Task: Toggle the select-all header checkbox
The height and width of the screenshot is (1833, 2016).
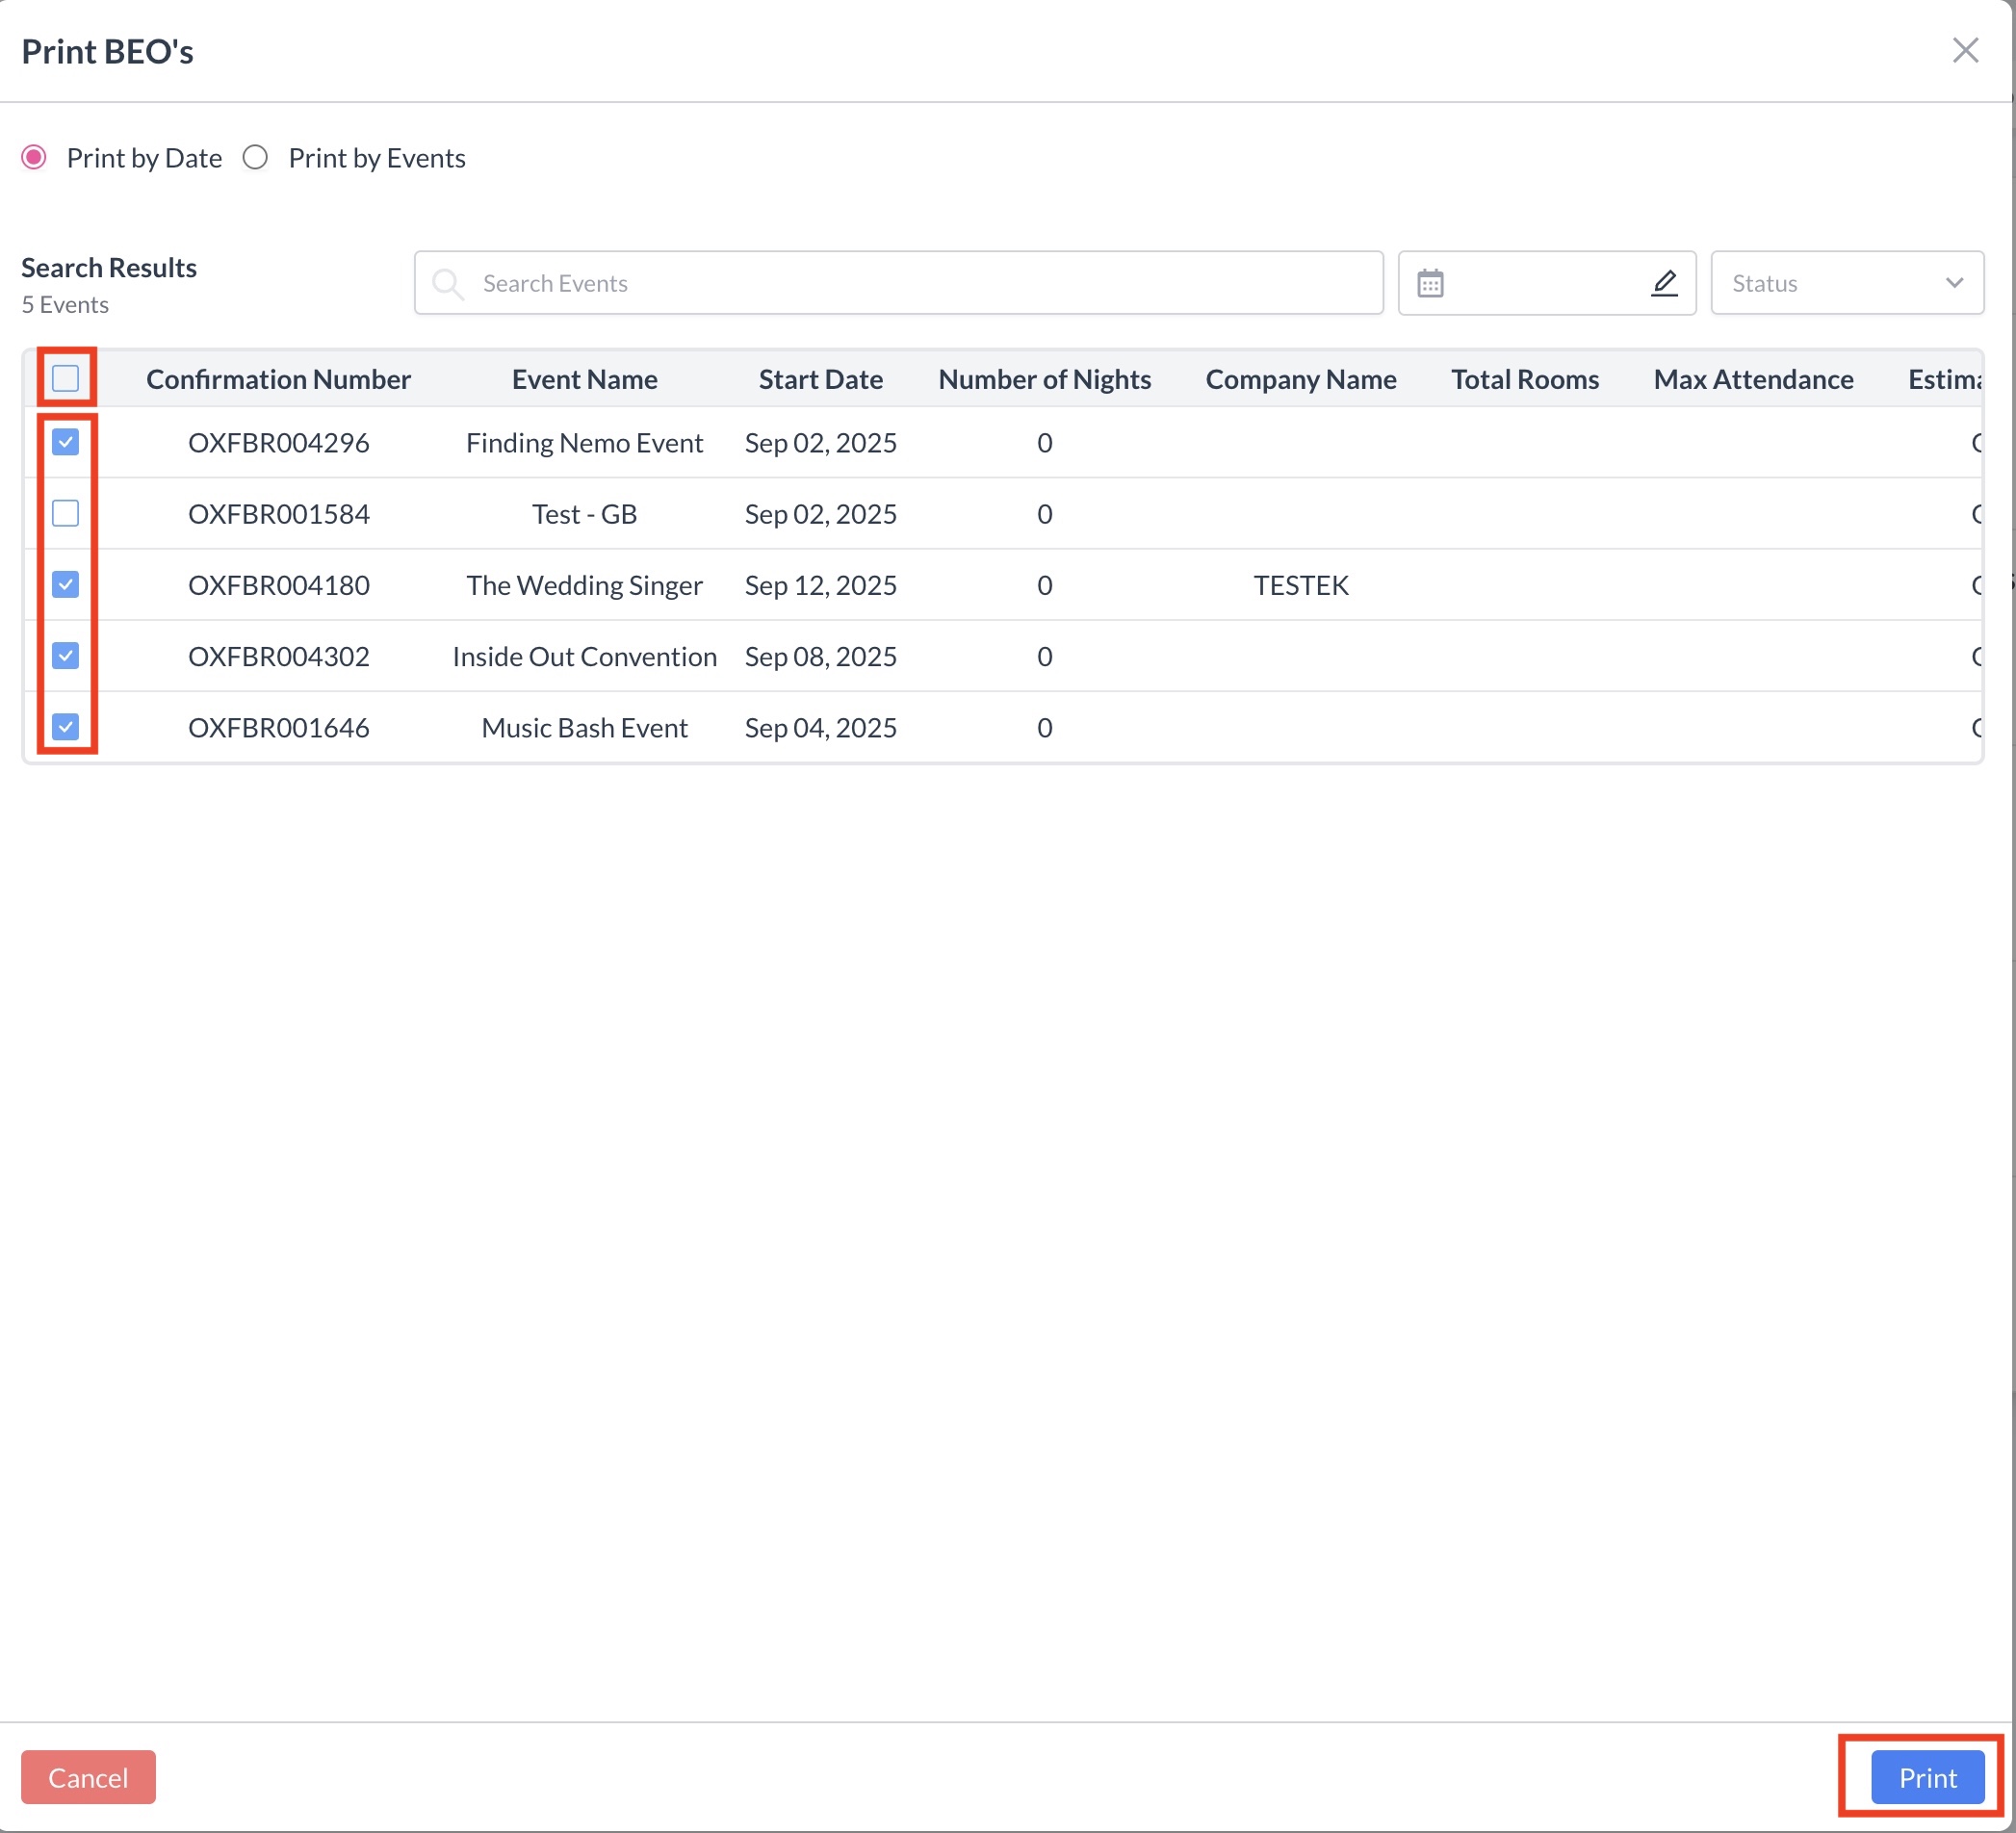Action: [x=66, y=378]
